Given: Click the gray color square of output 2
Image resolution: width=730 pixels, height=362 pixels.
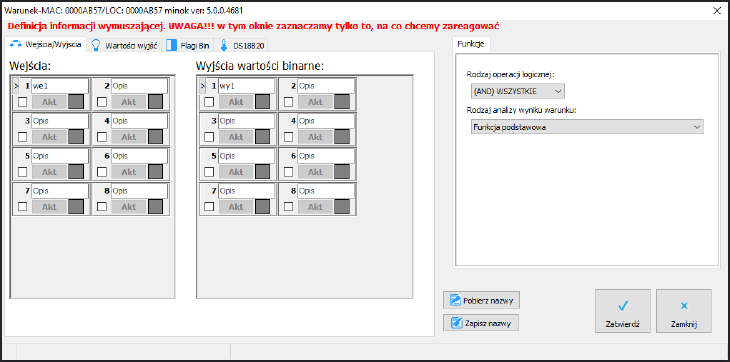Looking at the screenshot, I should click(x=342, y=102).
